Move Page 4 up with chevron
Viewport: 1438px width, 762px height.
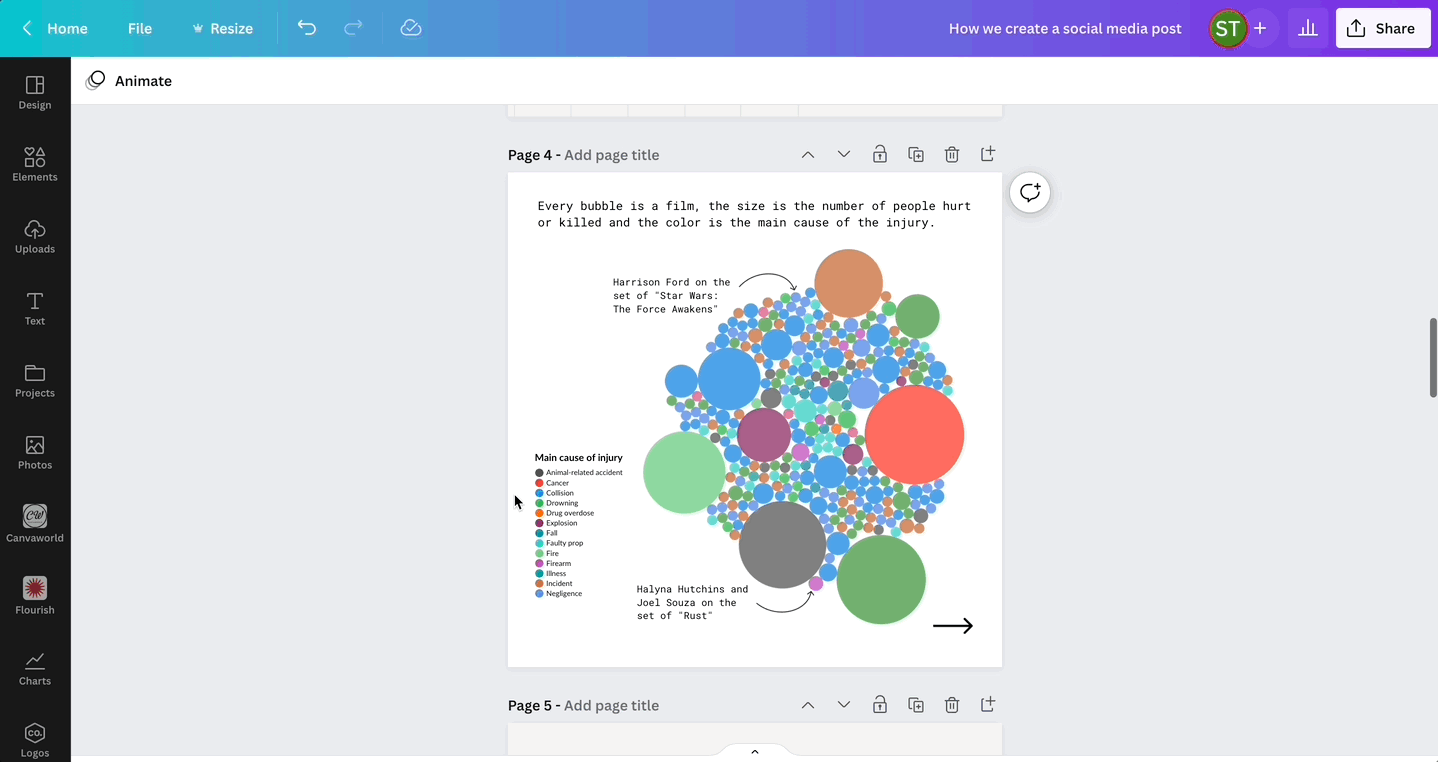coord(808,154)
